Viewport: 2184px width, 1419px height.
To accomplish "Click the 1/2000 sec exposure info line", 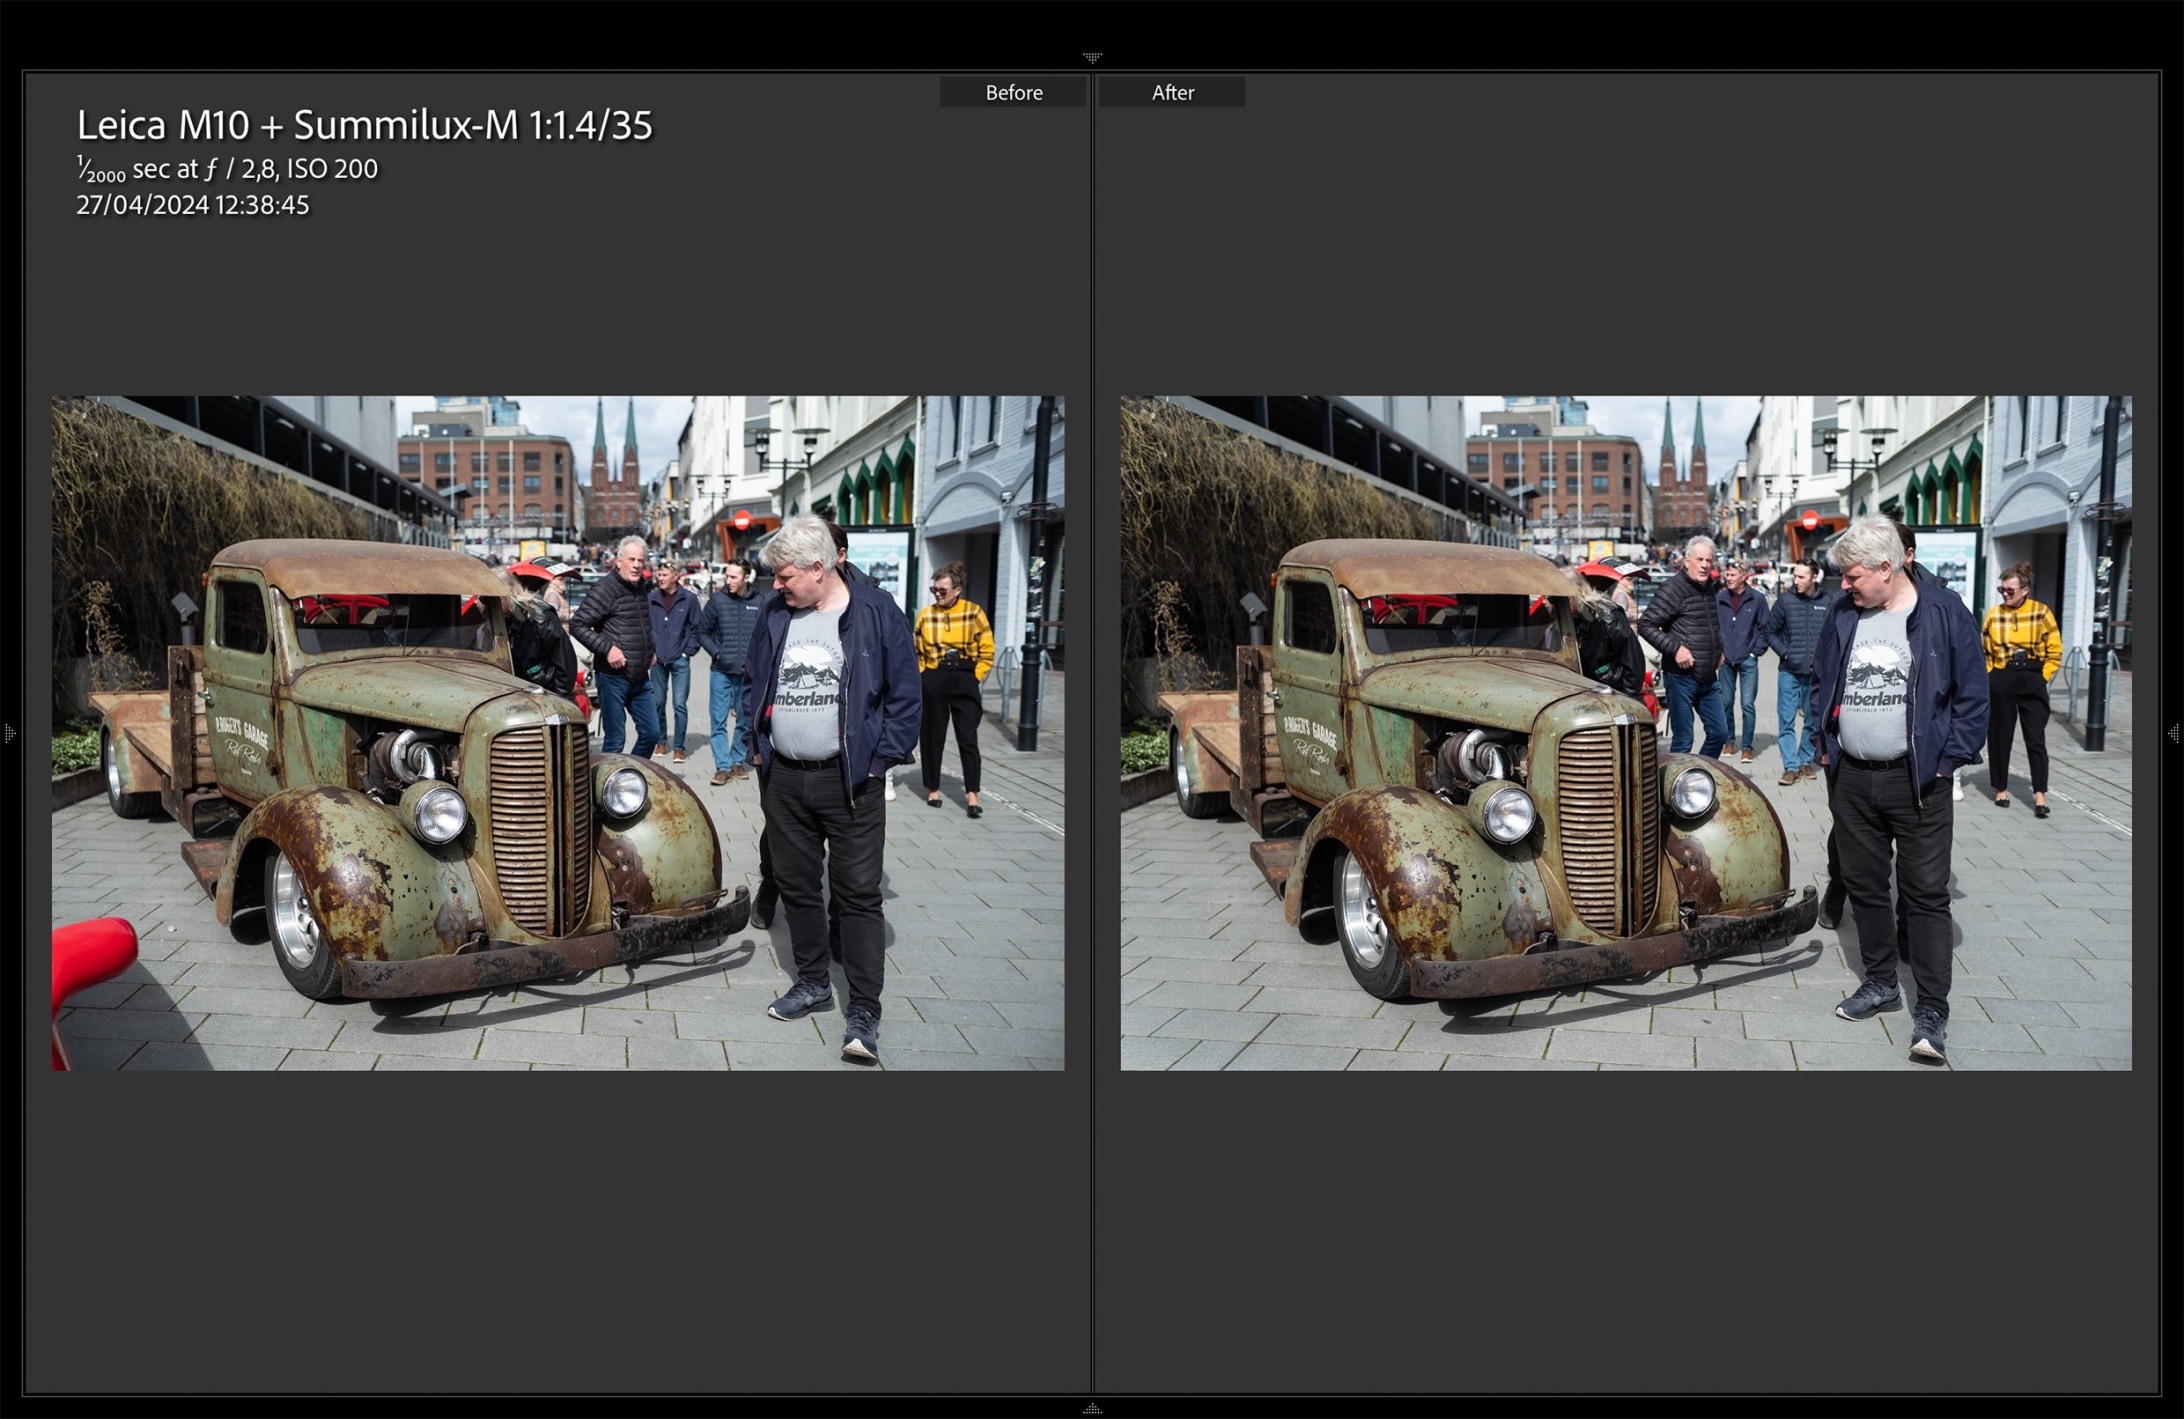I will 227,169.
